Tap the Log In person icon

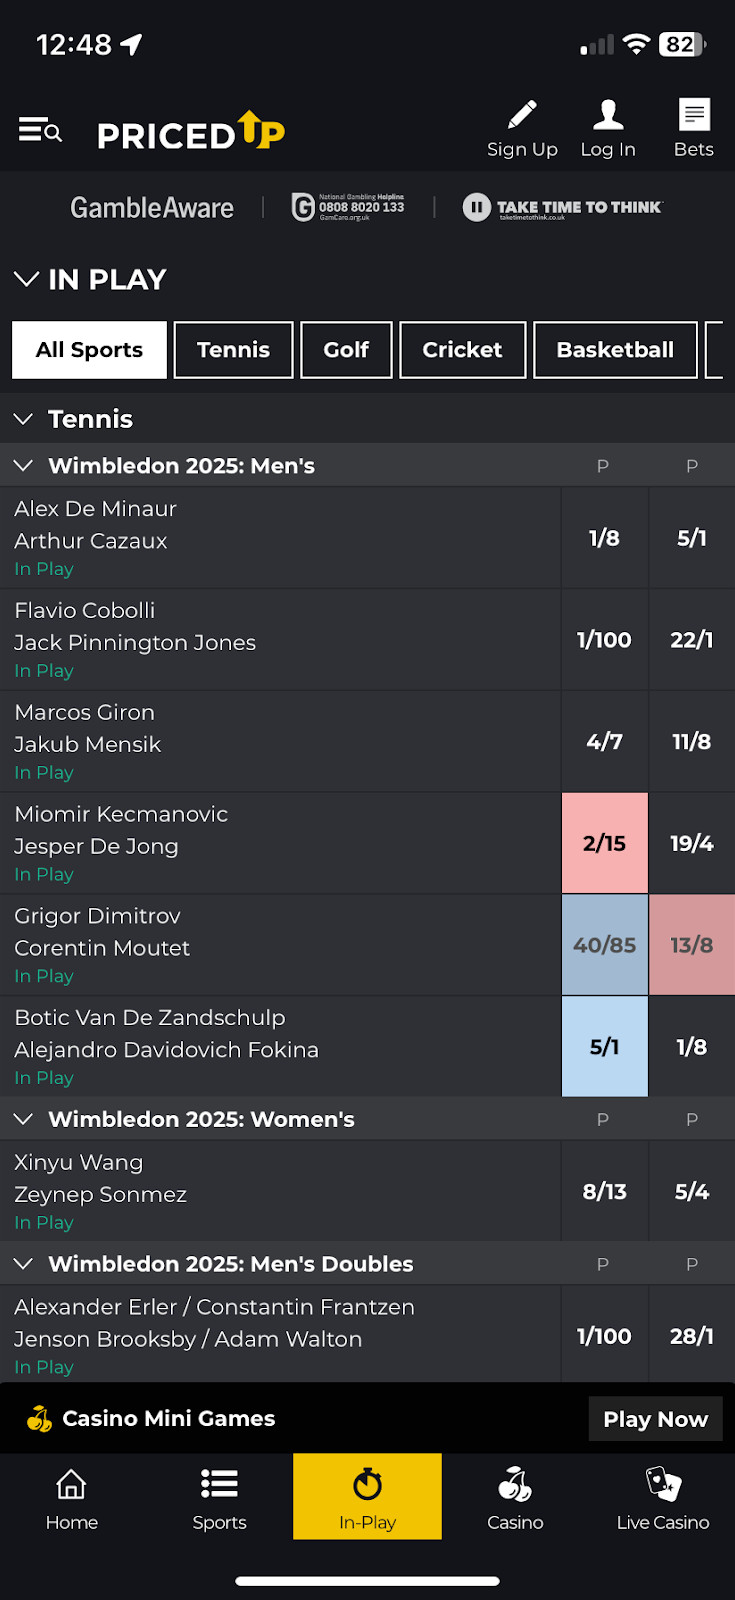pyautogui.click(x=608, y=117)
